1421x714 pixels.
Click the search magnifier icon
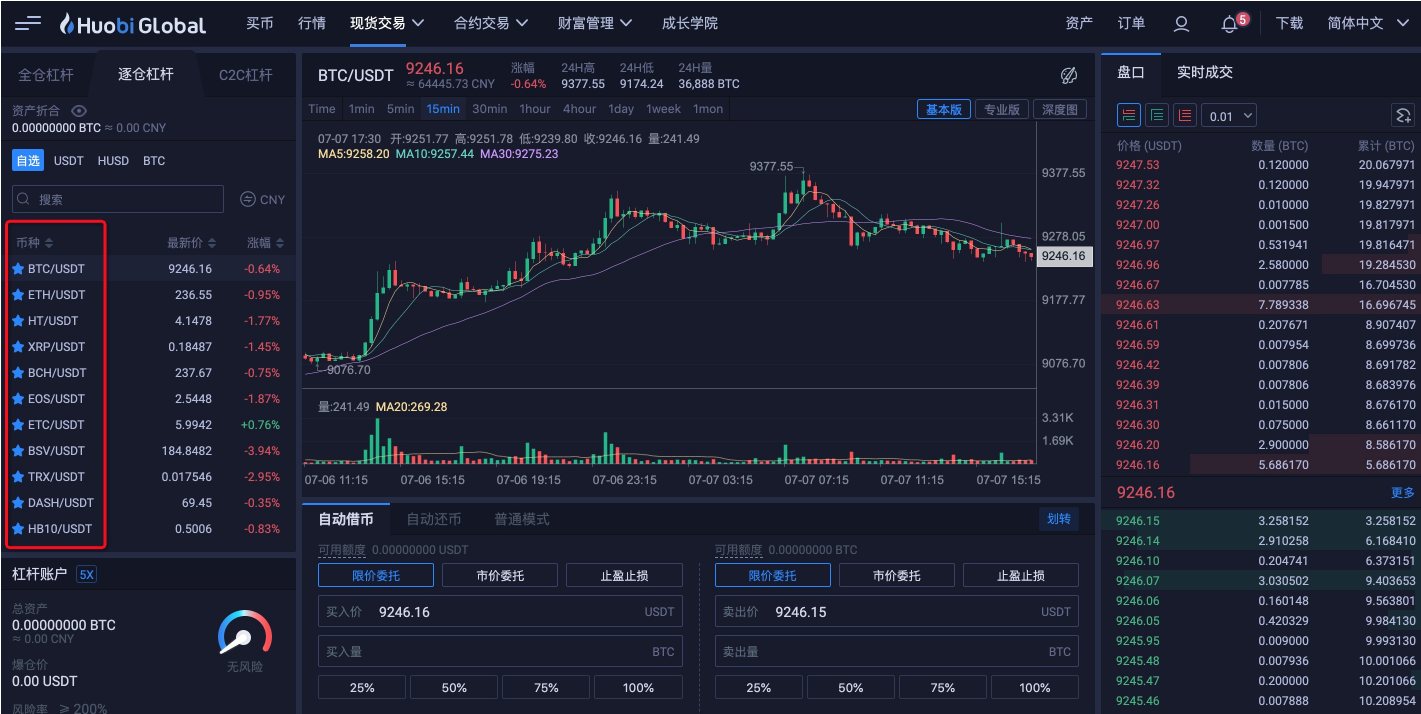click(x=25, y=199)
